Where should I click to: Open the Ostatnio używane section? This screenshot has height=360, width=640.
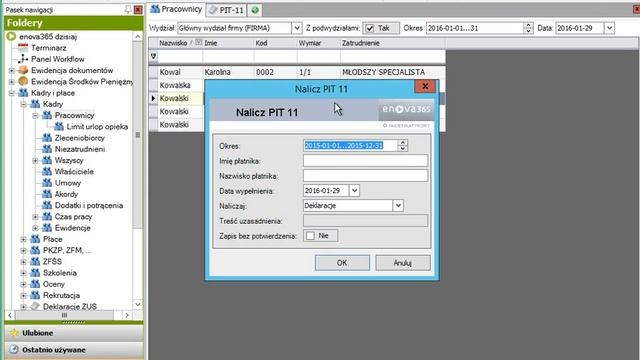coord(74,350)
